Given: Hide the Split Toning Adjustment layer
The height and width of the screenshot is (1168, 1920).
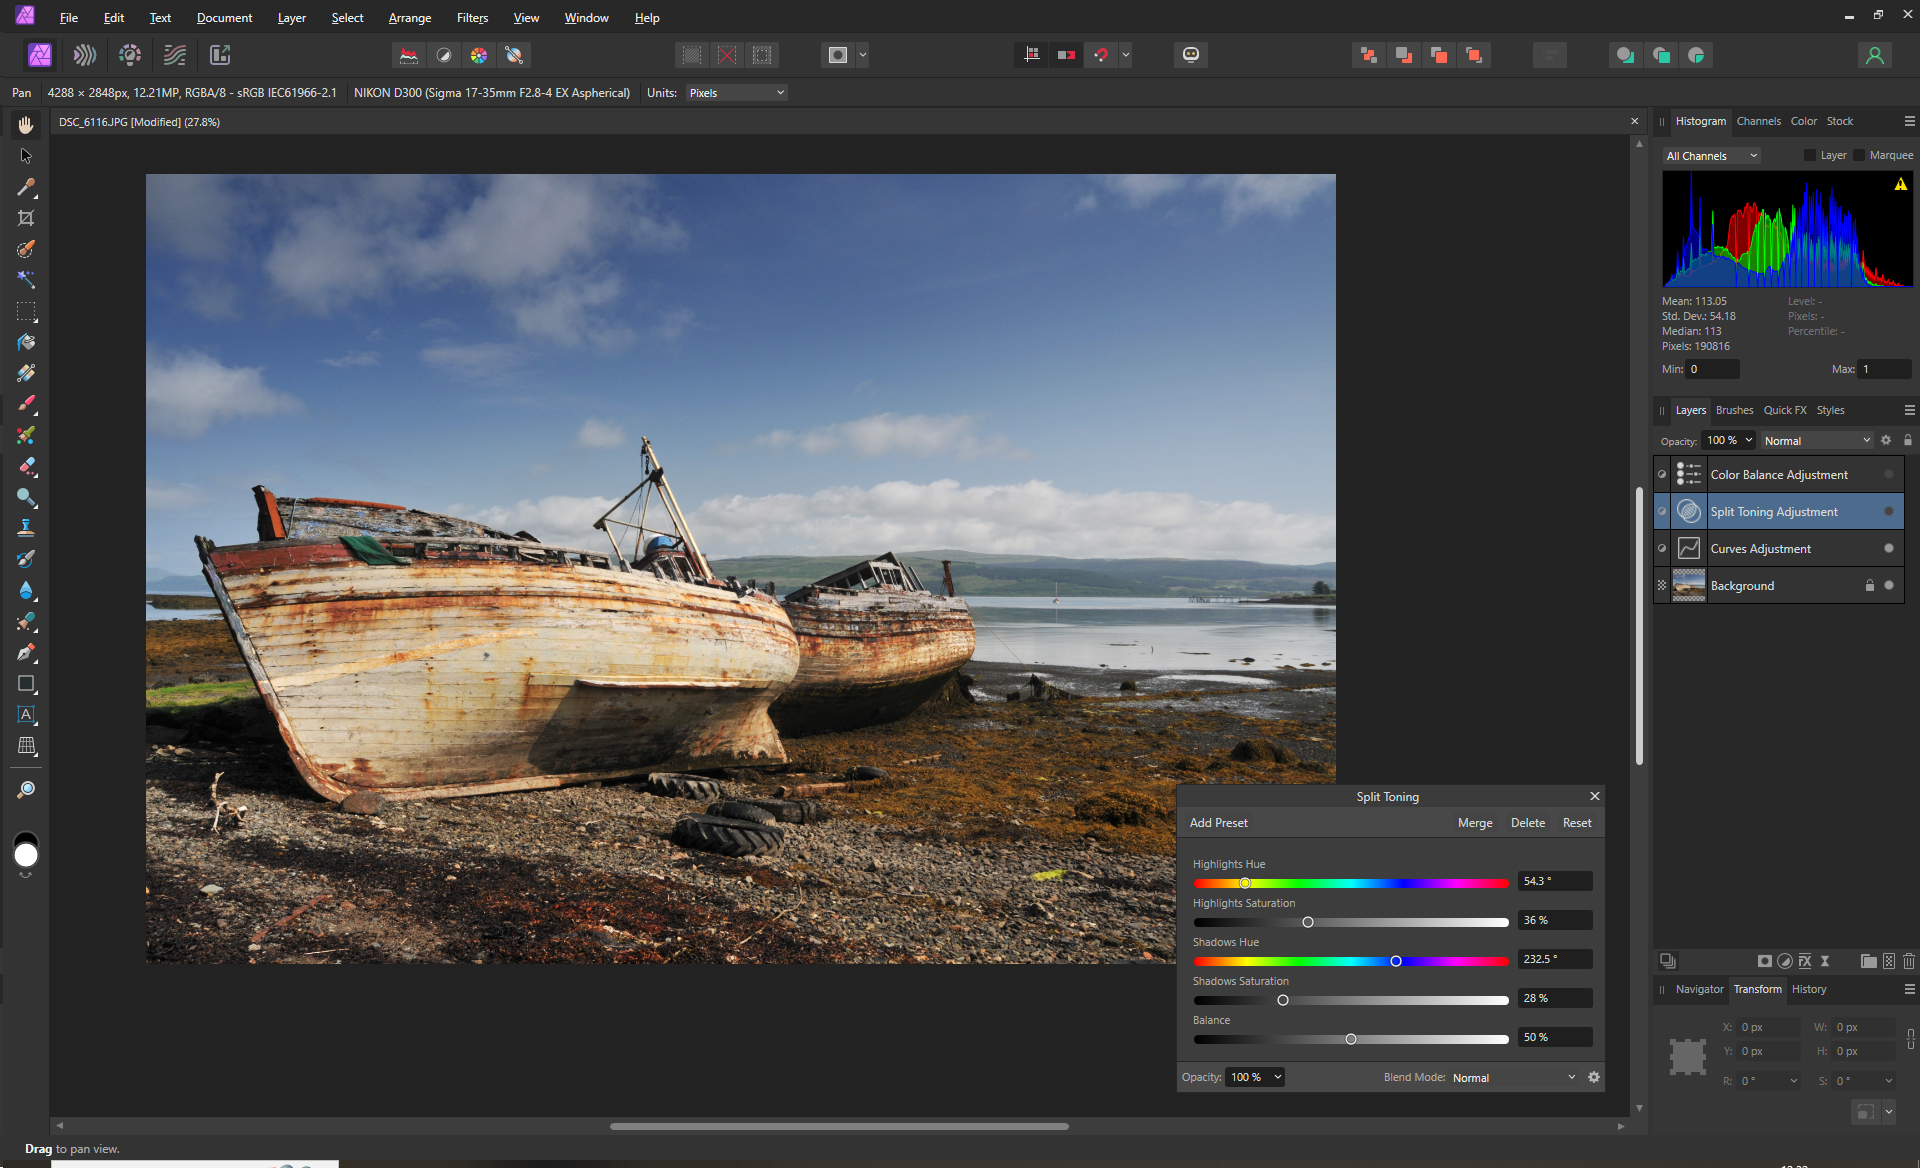Looking at the screenshot, I should pyautogui.click(x=1889, y=512).
